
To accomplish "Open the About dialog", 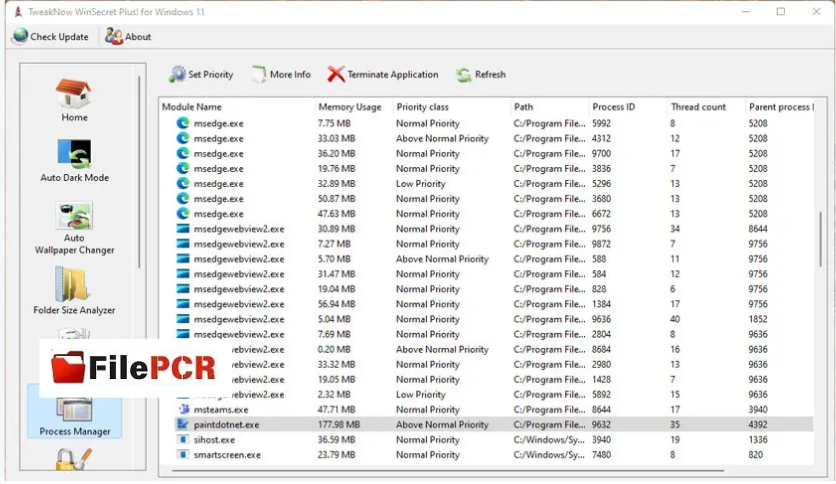I will click(x=128, y=37).
